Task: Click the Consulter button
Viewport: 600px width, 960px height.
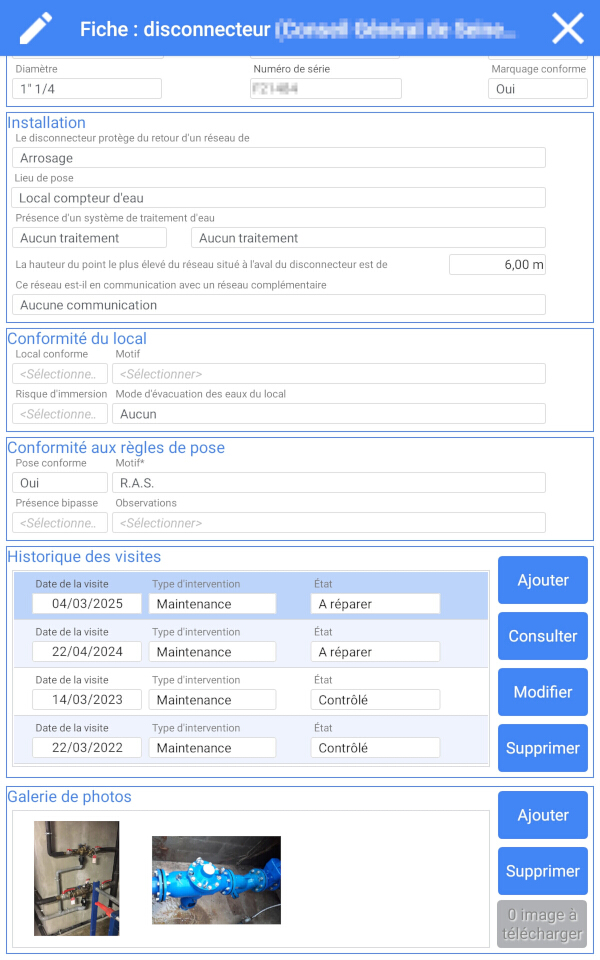Action: coord(542,636)
